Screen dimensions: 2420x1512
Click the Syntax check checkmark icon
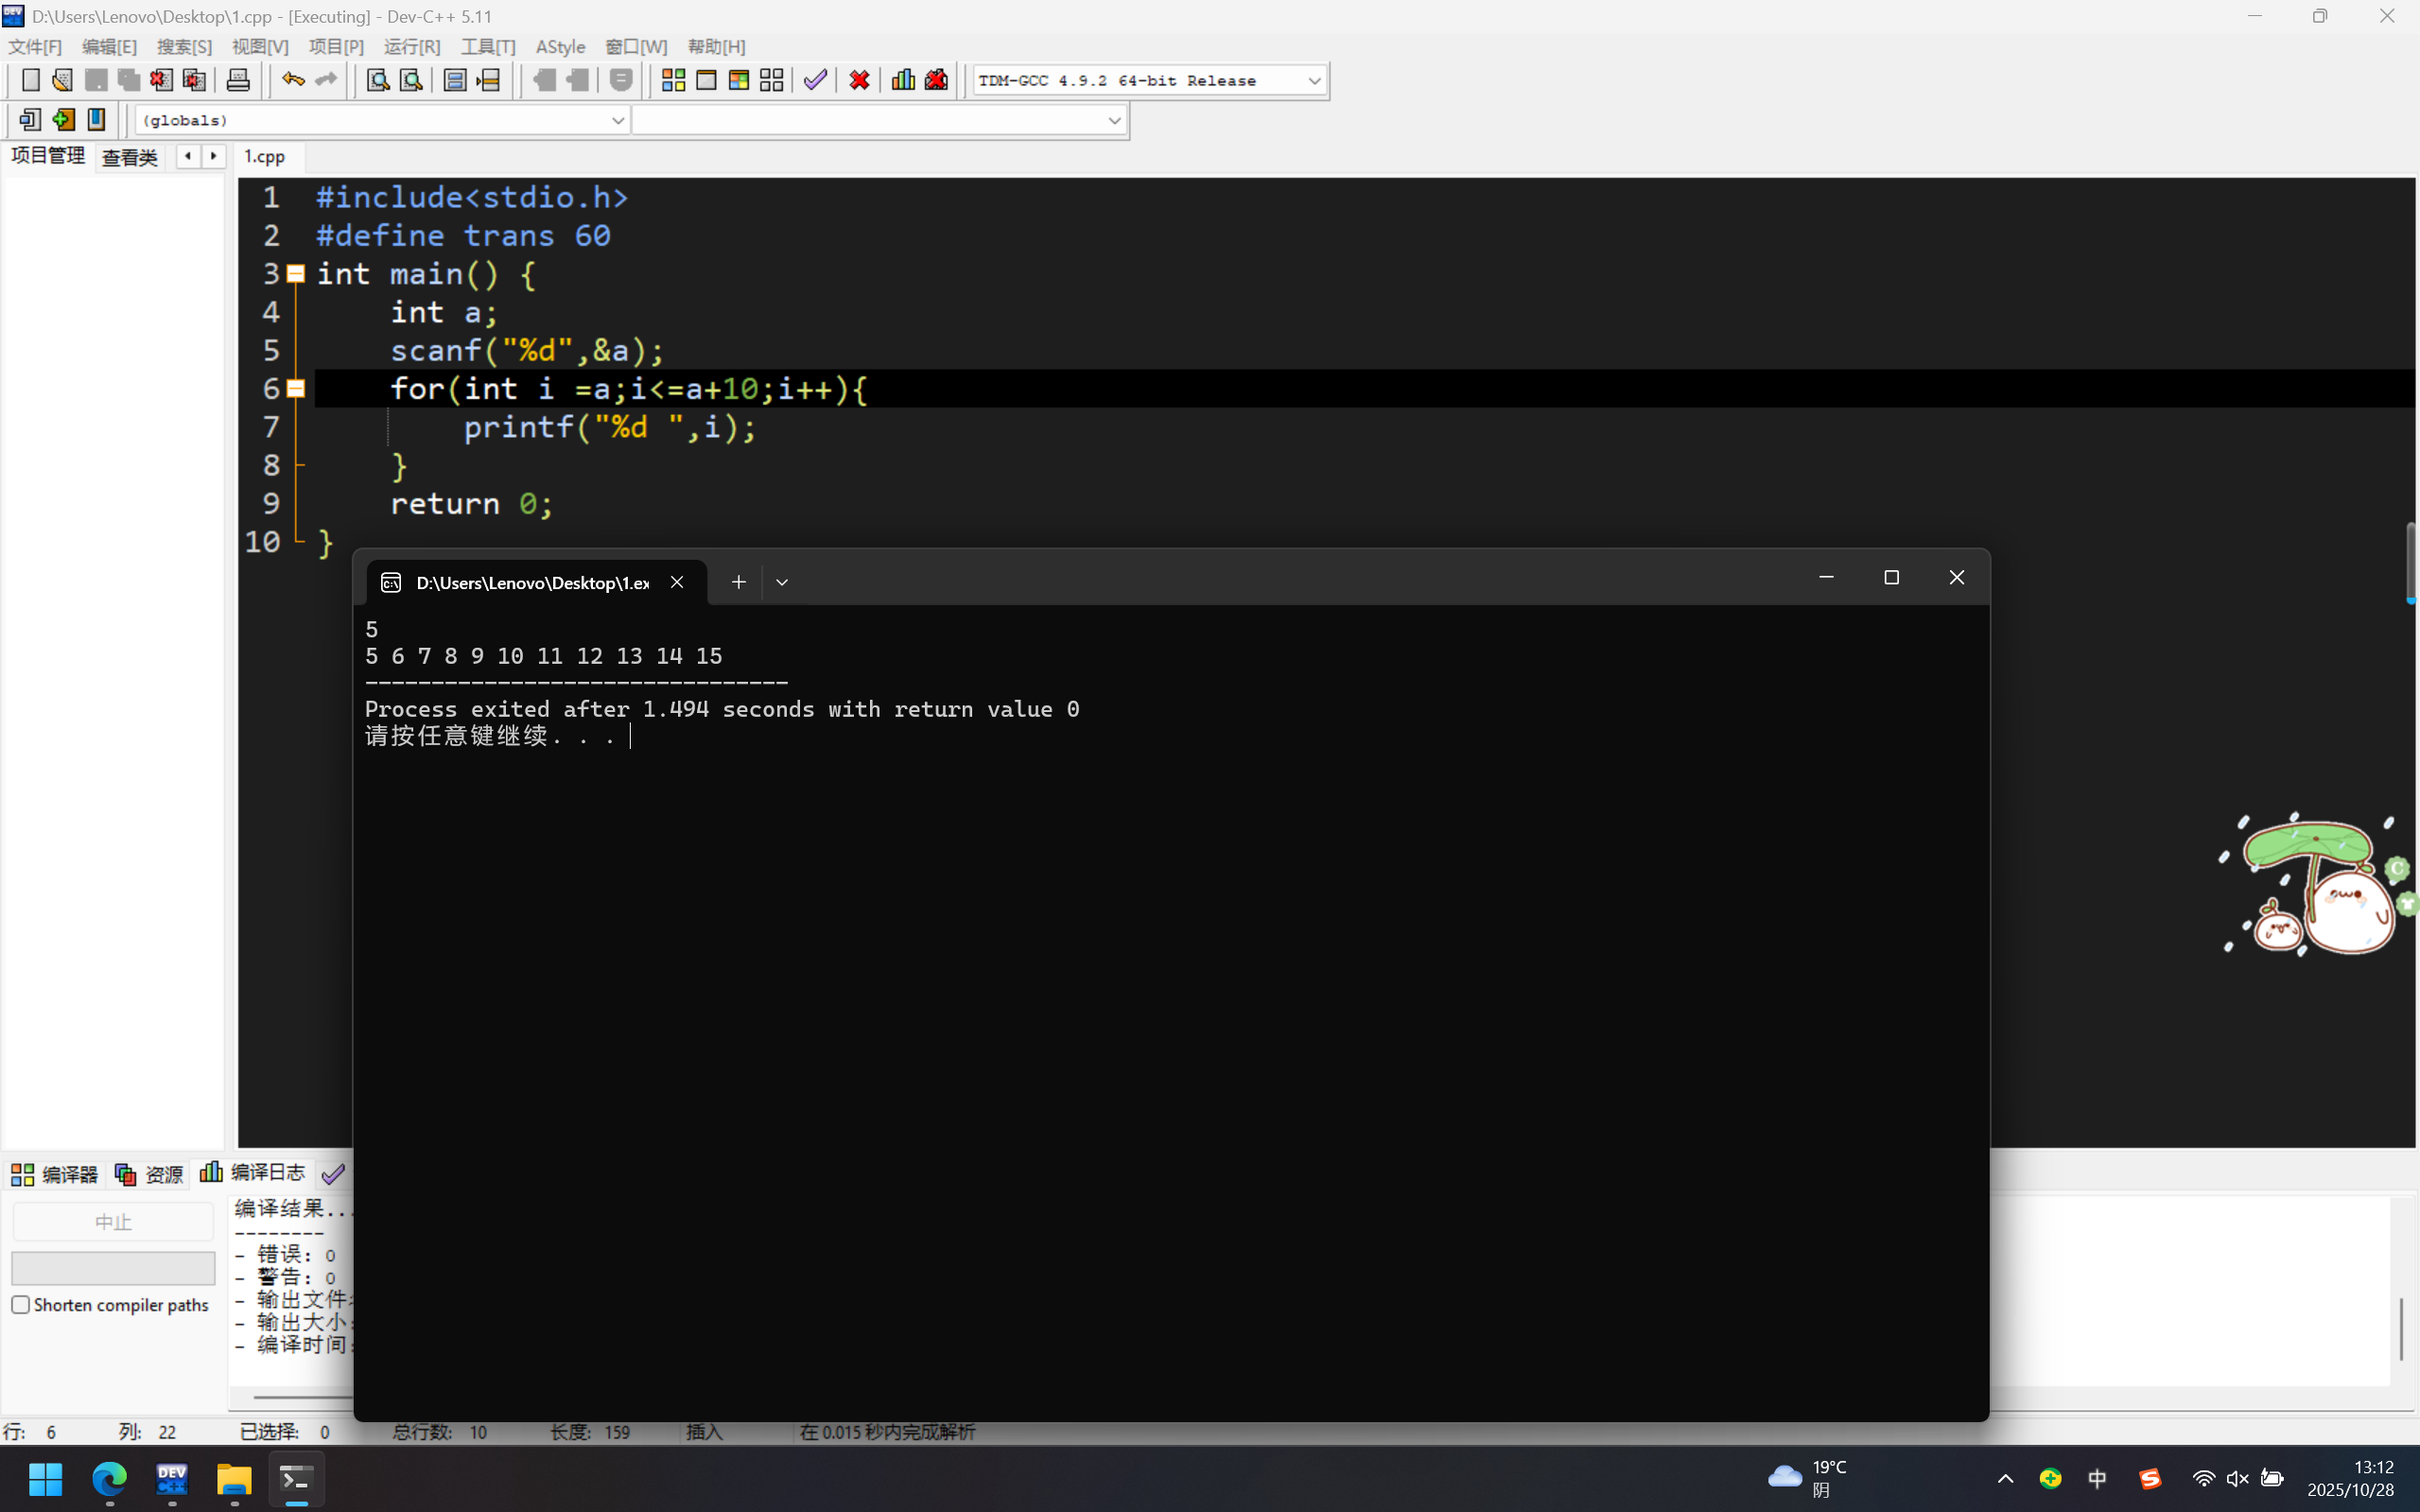(x=815, y=80)
